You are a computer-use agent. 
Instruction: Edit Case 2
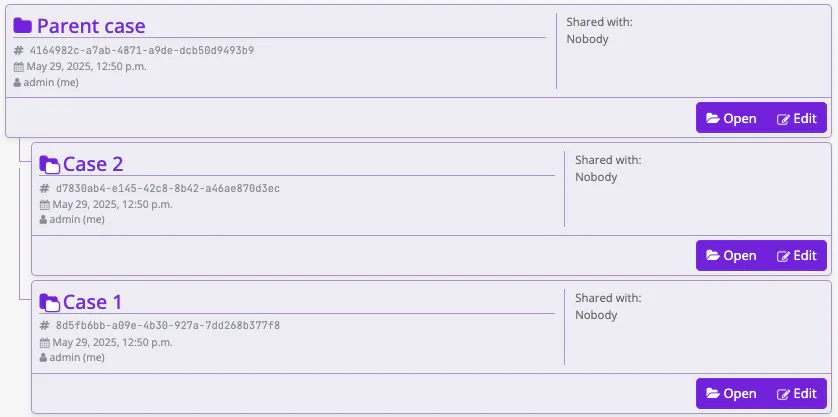click(x=796, y=256)
